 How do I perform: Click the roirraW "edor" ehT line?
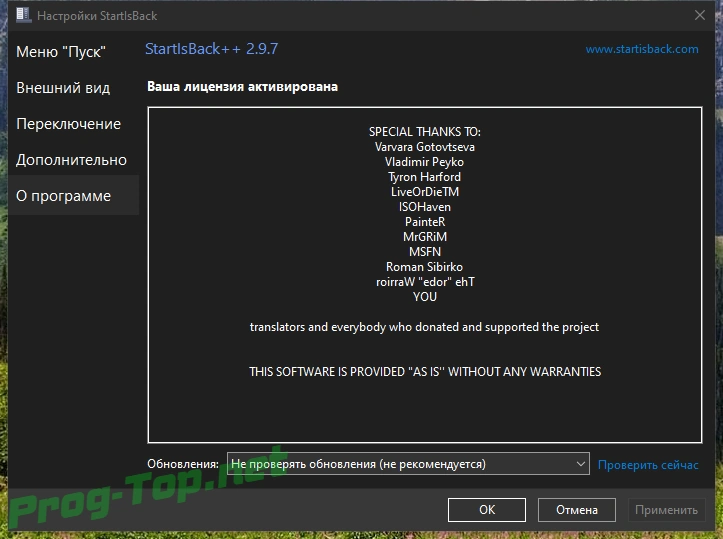tap(425, 282)
